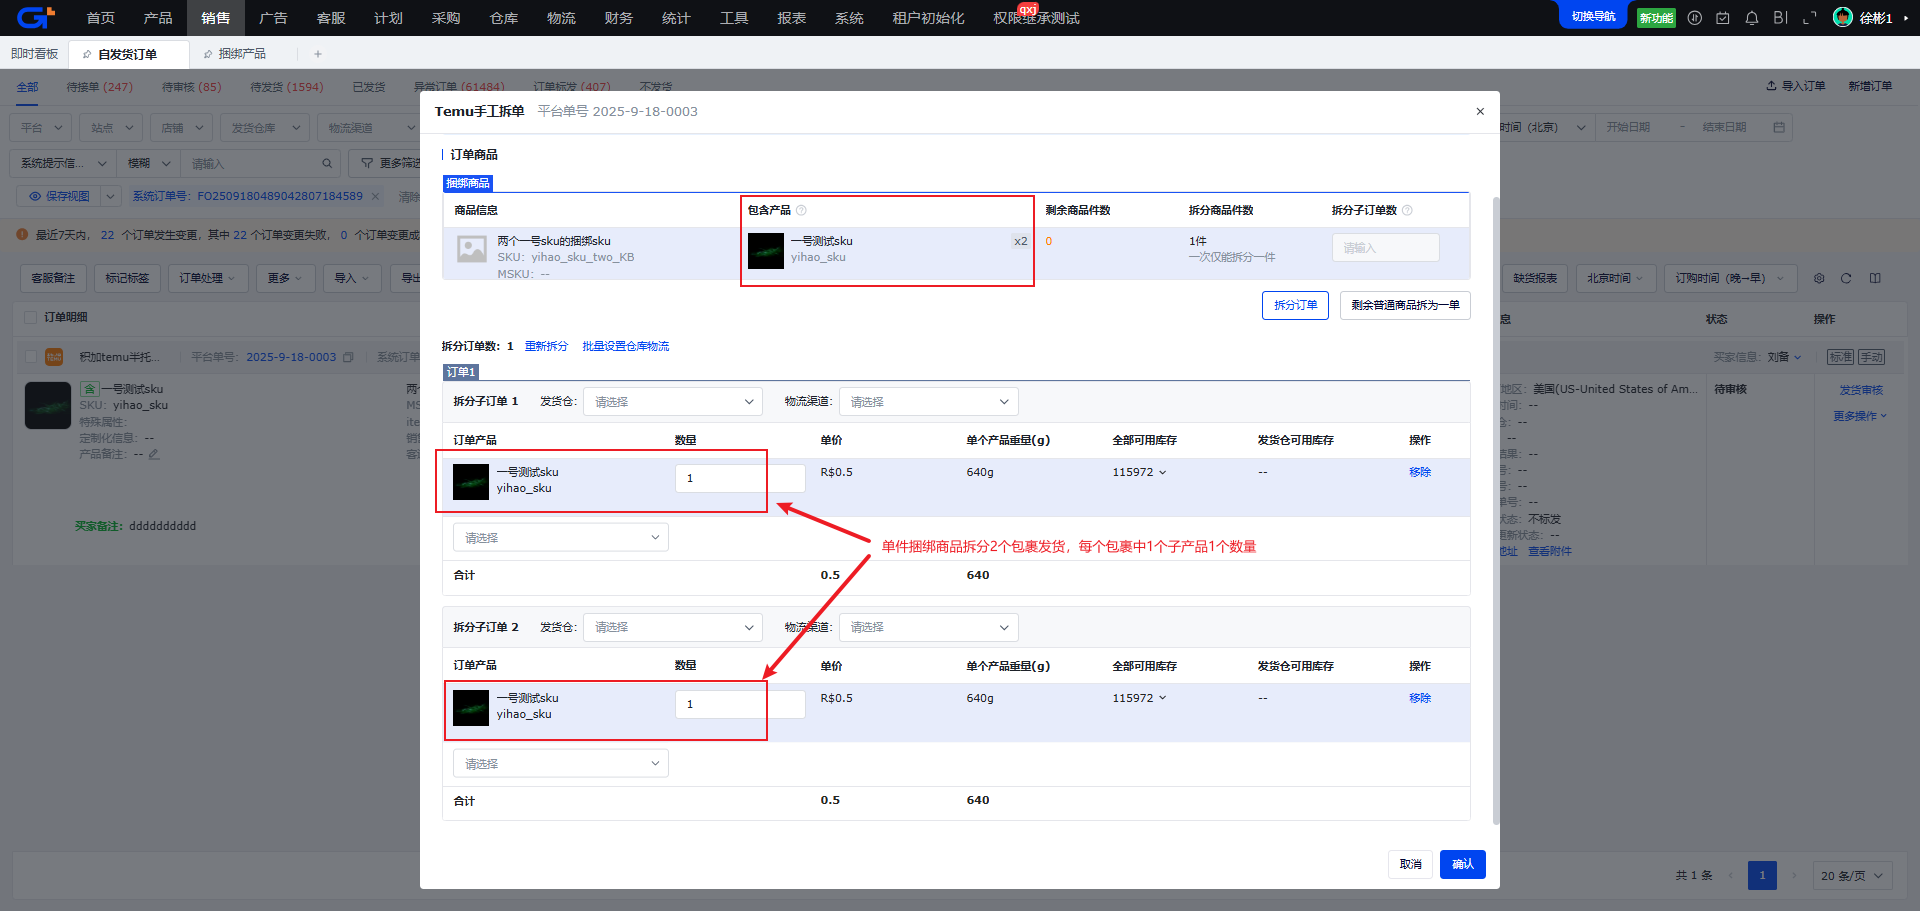Open the 仓库 top menu
This screenshot has width=1920, height=911.
tap(503, 18)
